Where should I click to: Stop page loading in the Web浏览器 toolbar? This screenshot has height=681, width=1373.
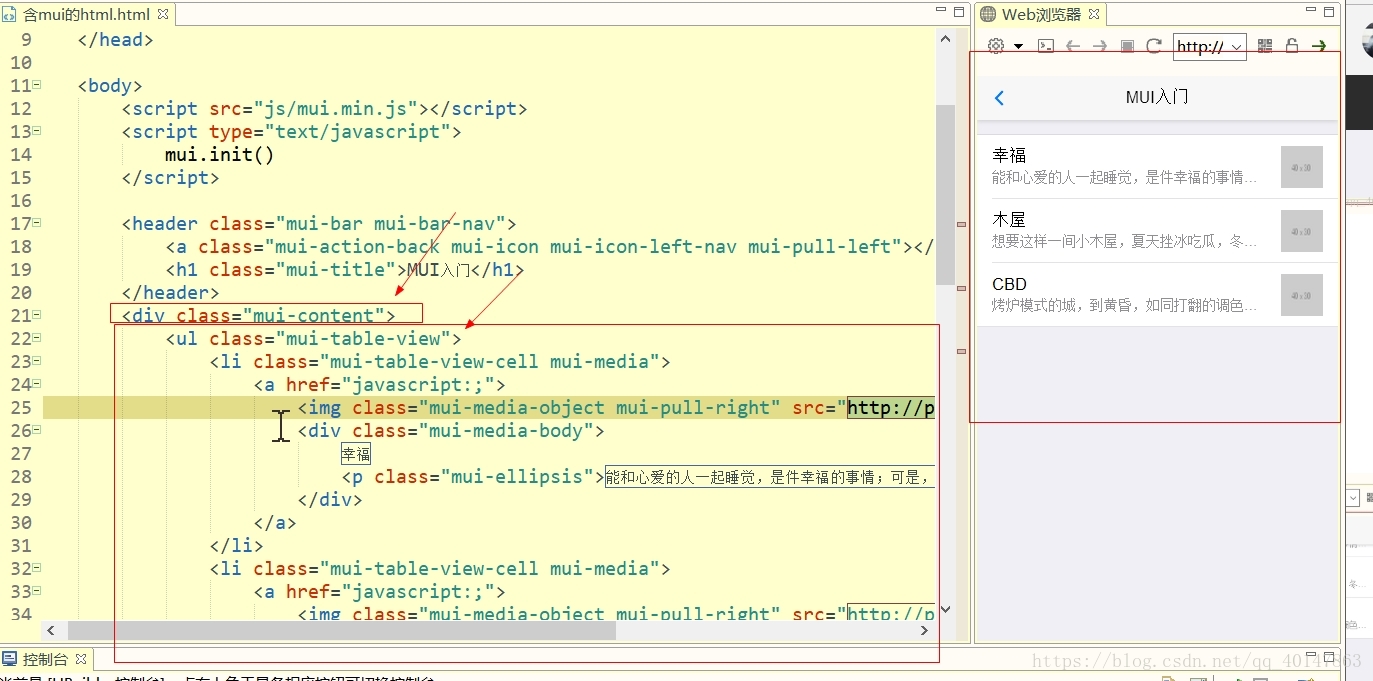click(1127, 46)
